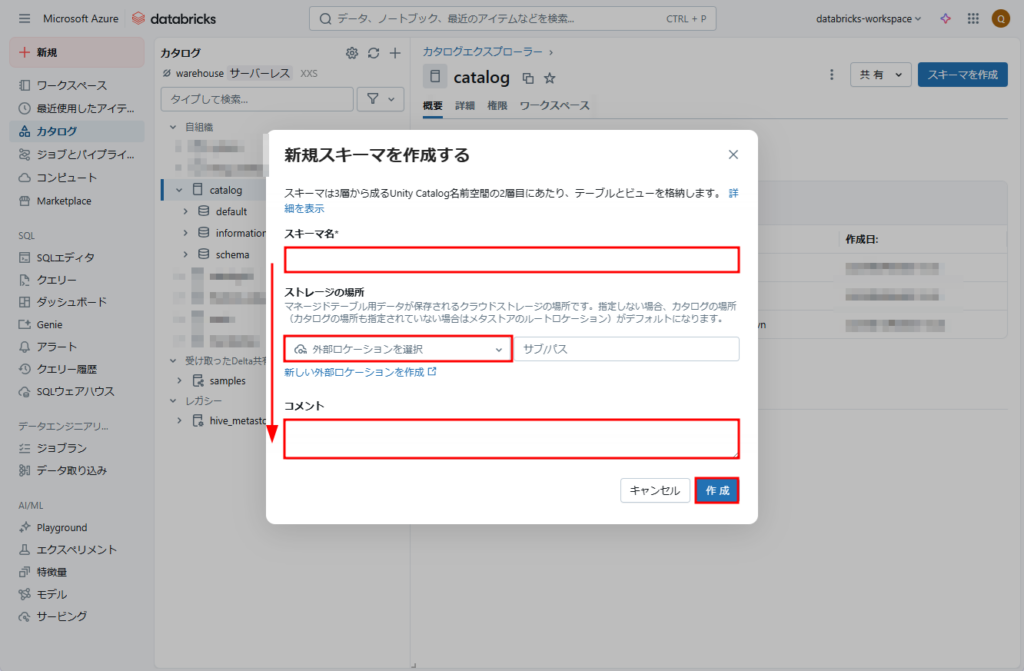The height and width of the screenshot is (671, 1024).
Task: Click create new external location link
Action: coord(360,372)
